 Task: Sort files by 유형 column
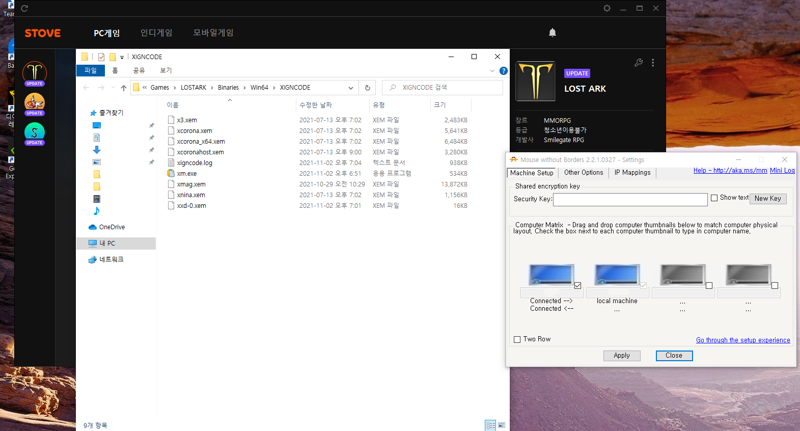click(379, 105)
